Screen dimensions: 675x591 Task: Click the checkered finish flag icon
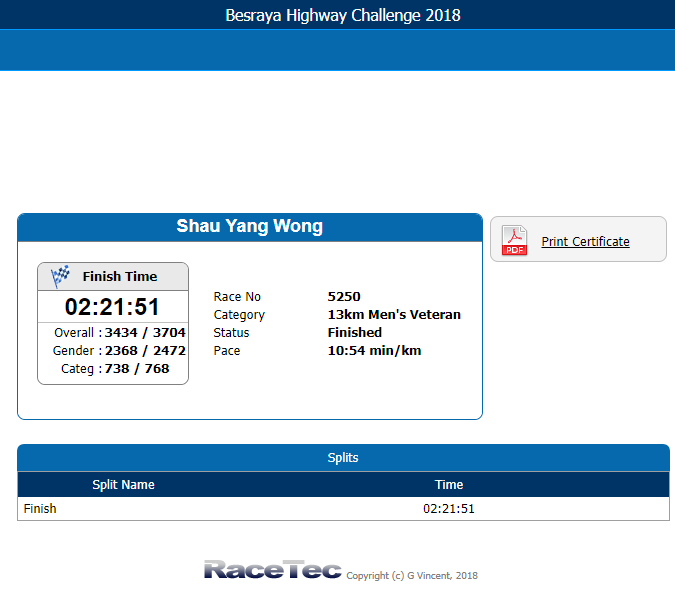(60, 276)
